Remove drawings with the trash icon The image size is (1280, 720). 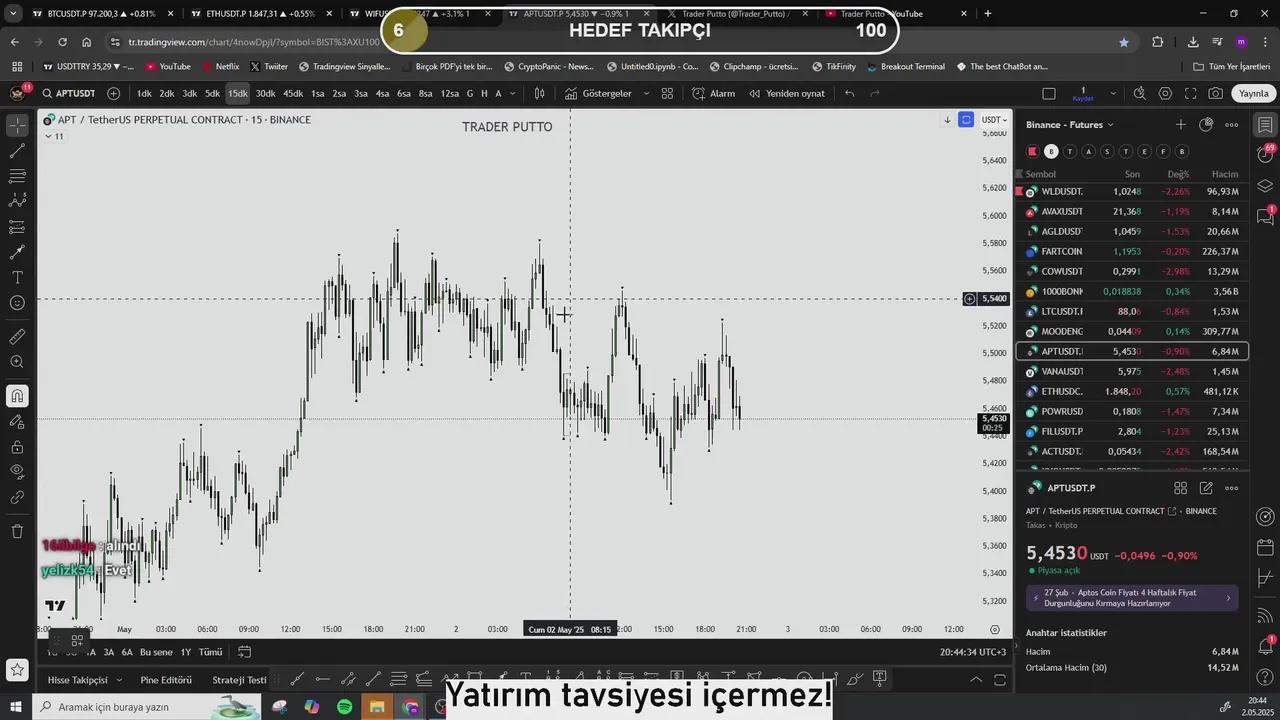[x=17, y=531]
